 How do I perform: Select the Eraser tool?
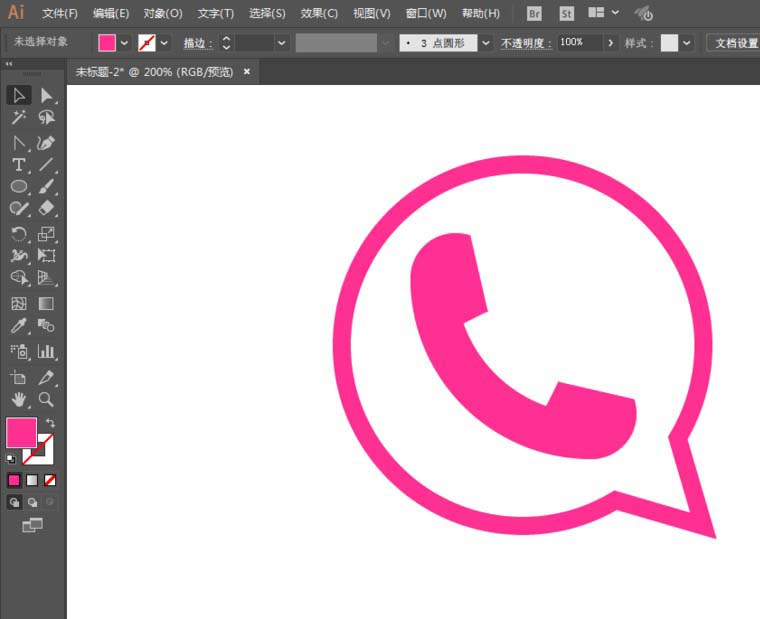46,208
